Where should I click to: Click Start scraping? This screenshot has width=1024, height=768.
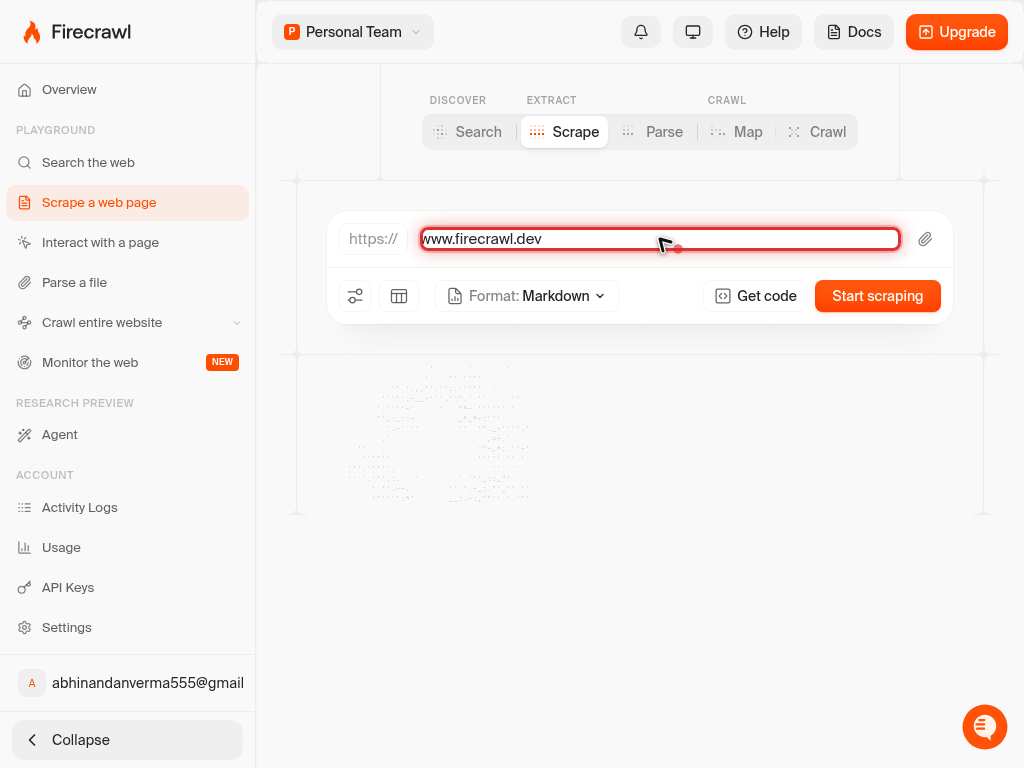pyautogui.click(x=878, y=296)
